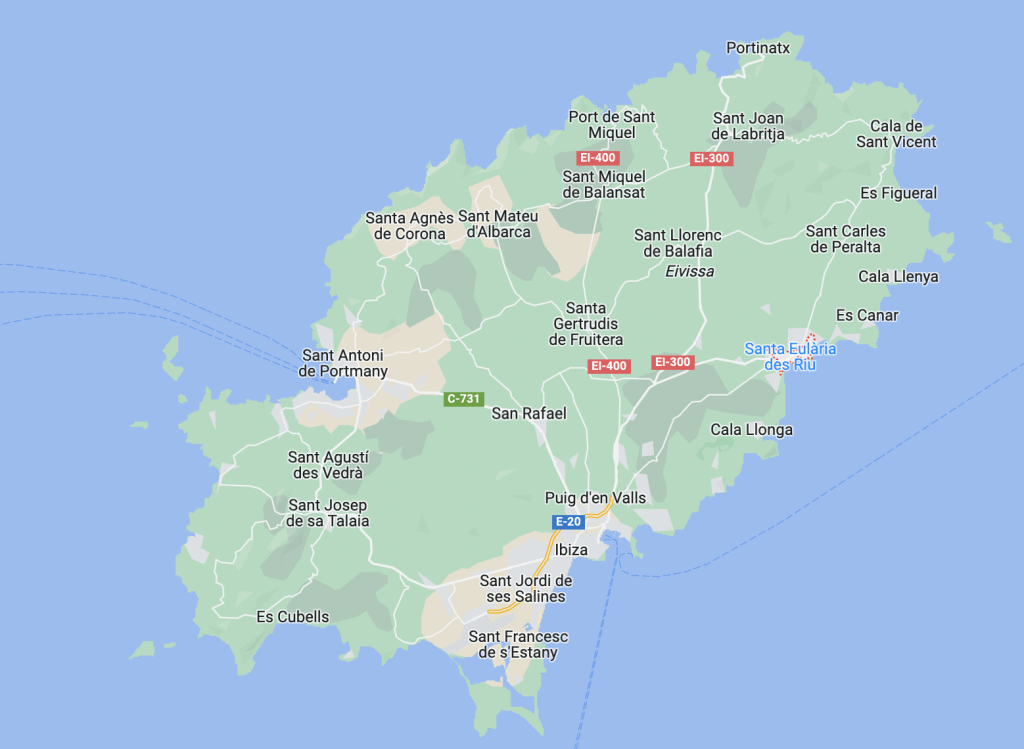This screenshot has width=1024, height=749.
Task: Select the Sant Josep de sa Talaia label
Action: [x=328, y=513]
